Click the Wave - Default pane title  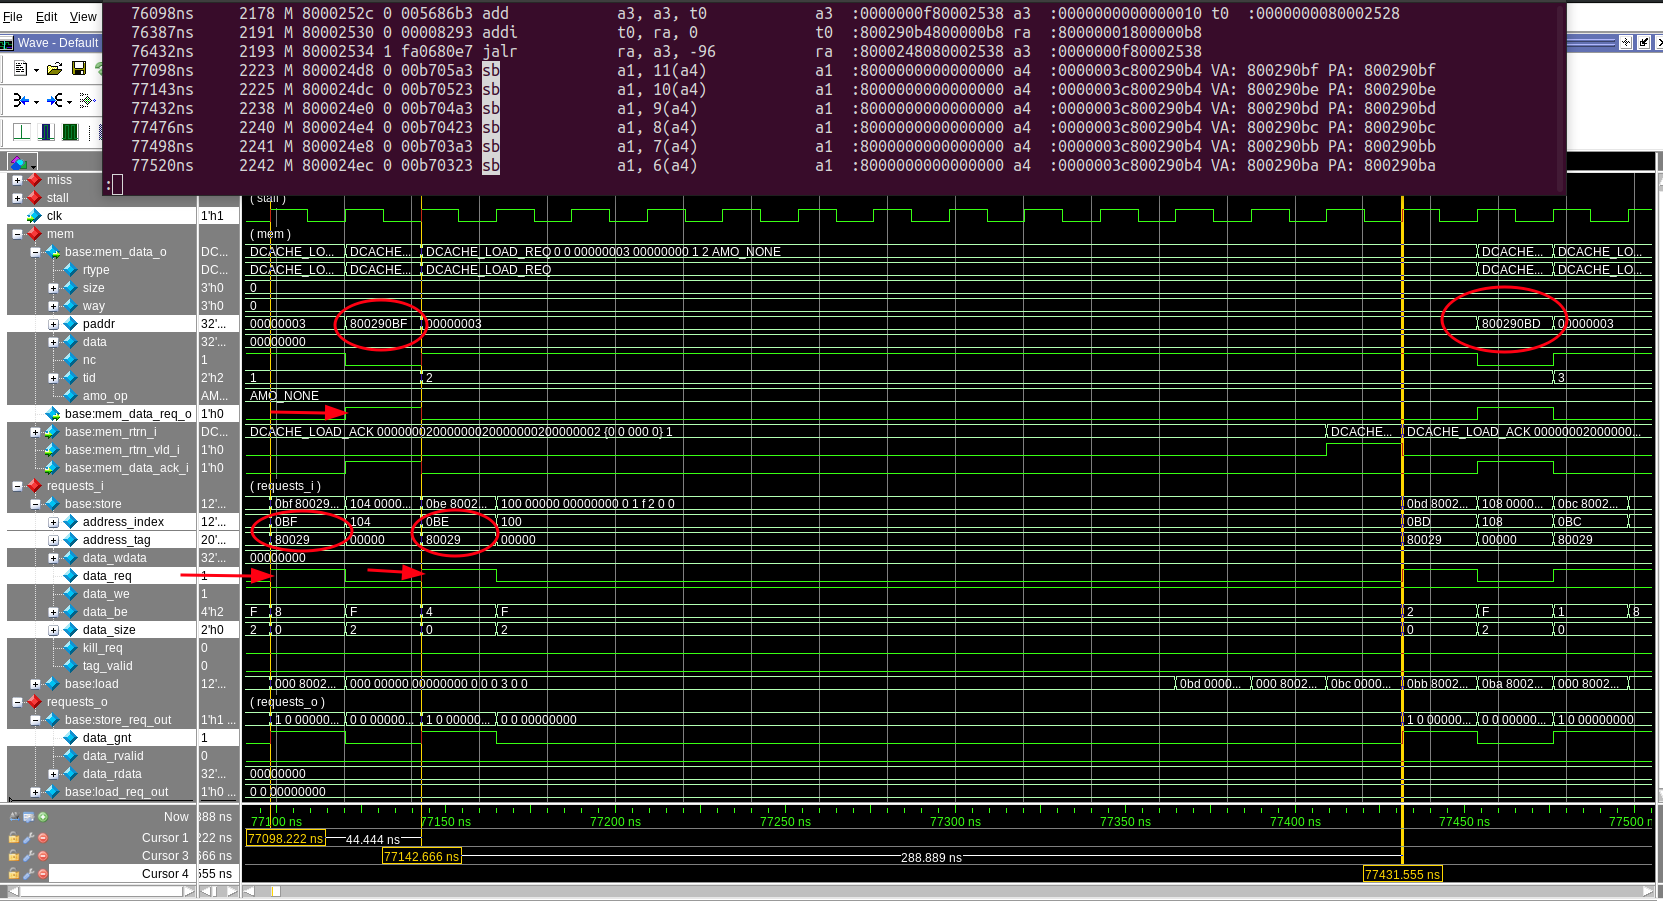point(58,43)
